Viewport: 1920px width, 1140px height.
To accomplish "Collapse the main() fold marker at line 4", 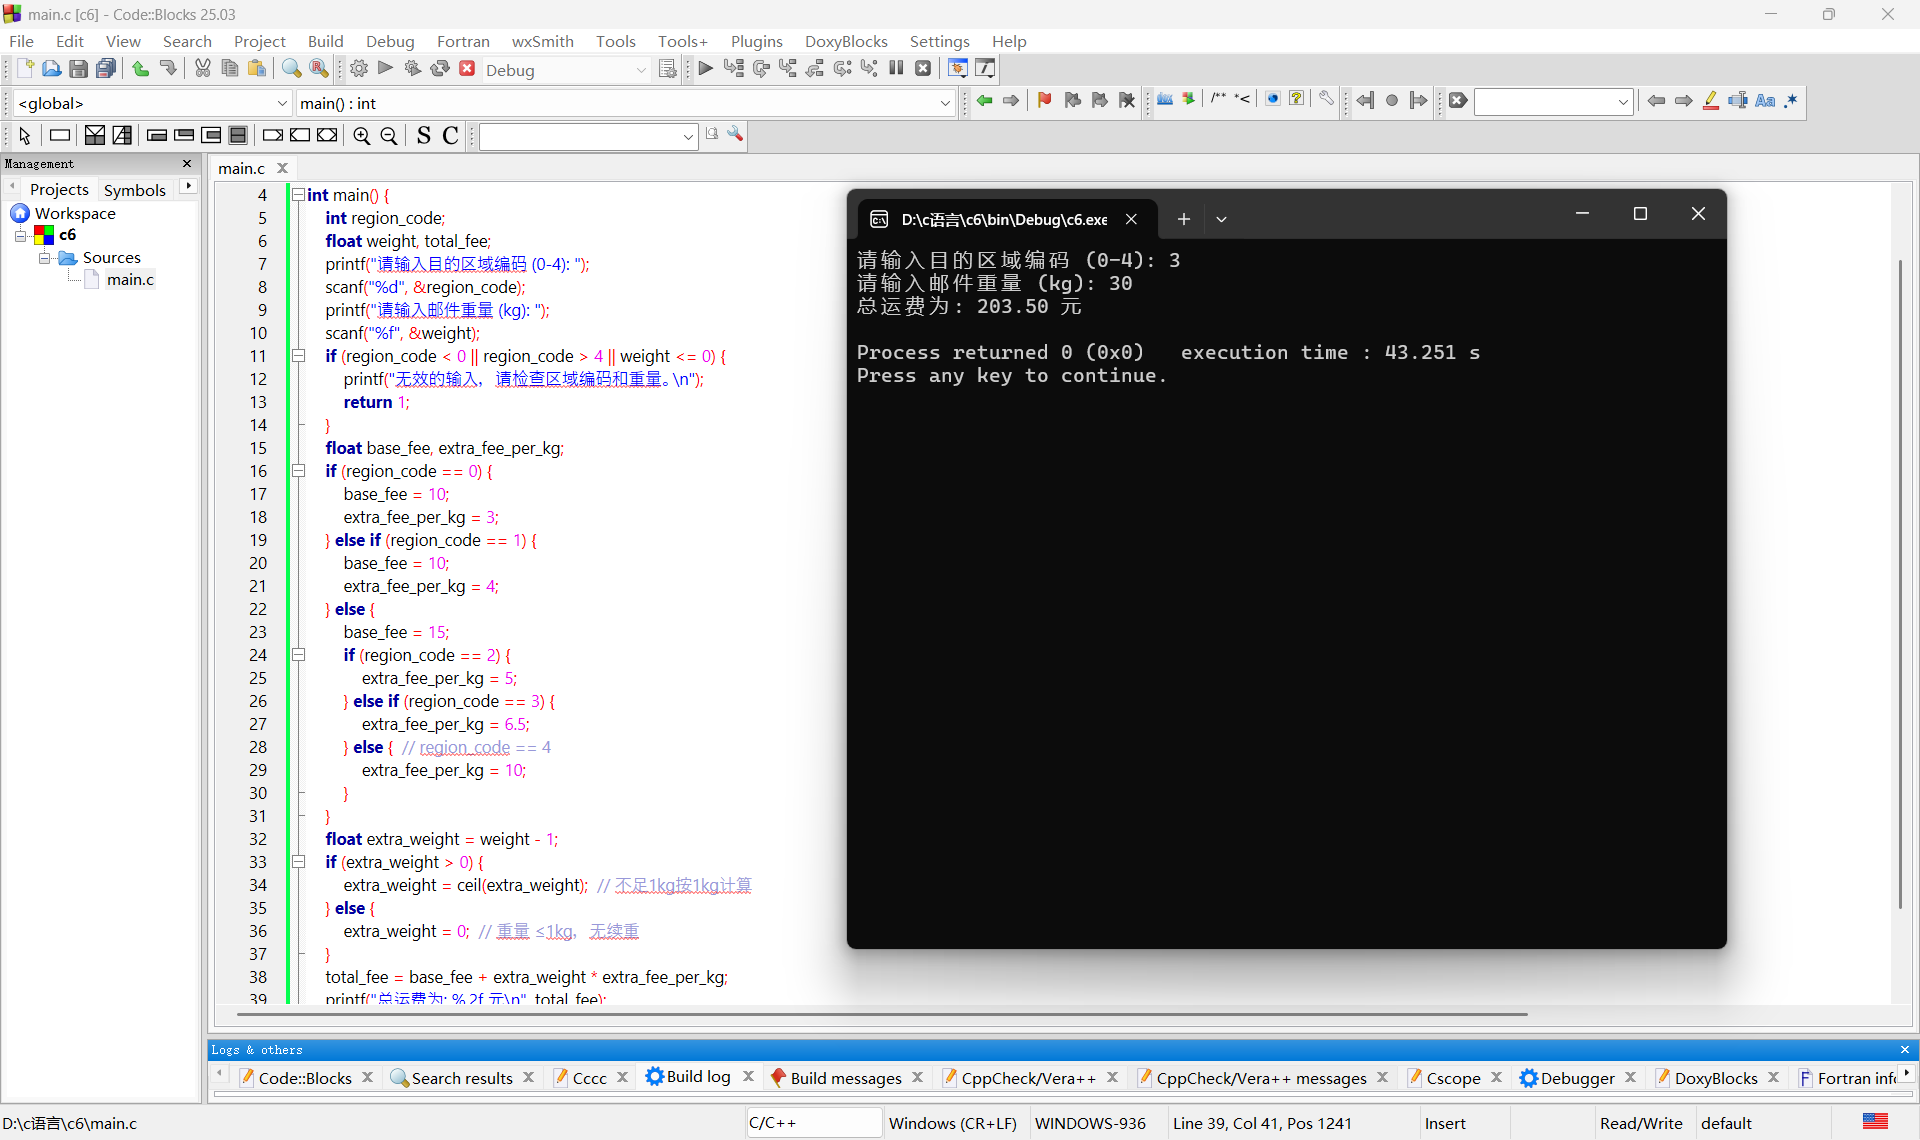I will click(298, 195).
